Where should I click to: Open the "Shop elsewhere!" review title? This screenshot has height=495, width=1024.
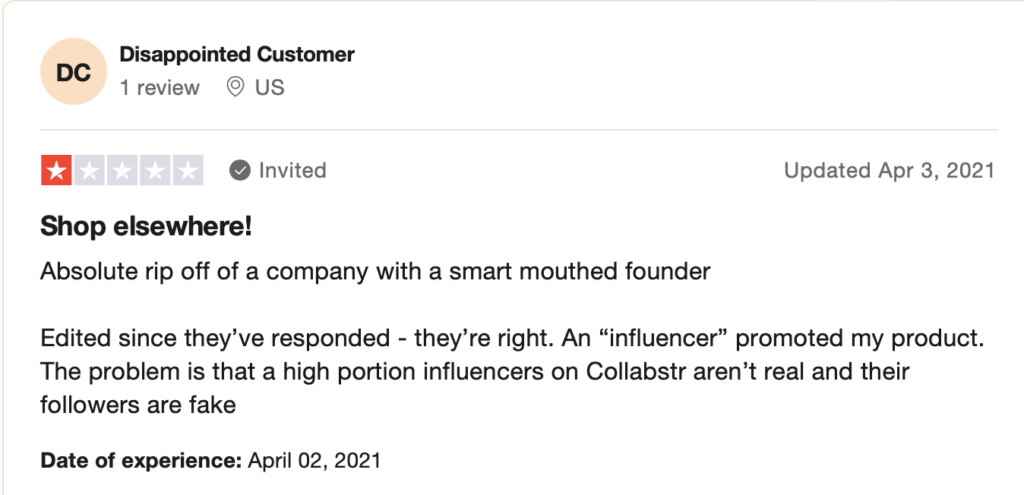tap(146, 227)
